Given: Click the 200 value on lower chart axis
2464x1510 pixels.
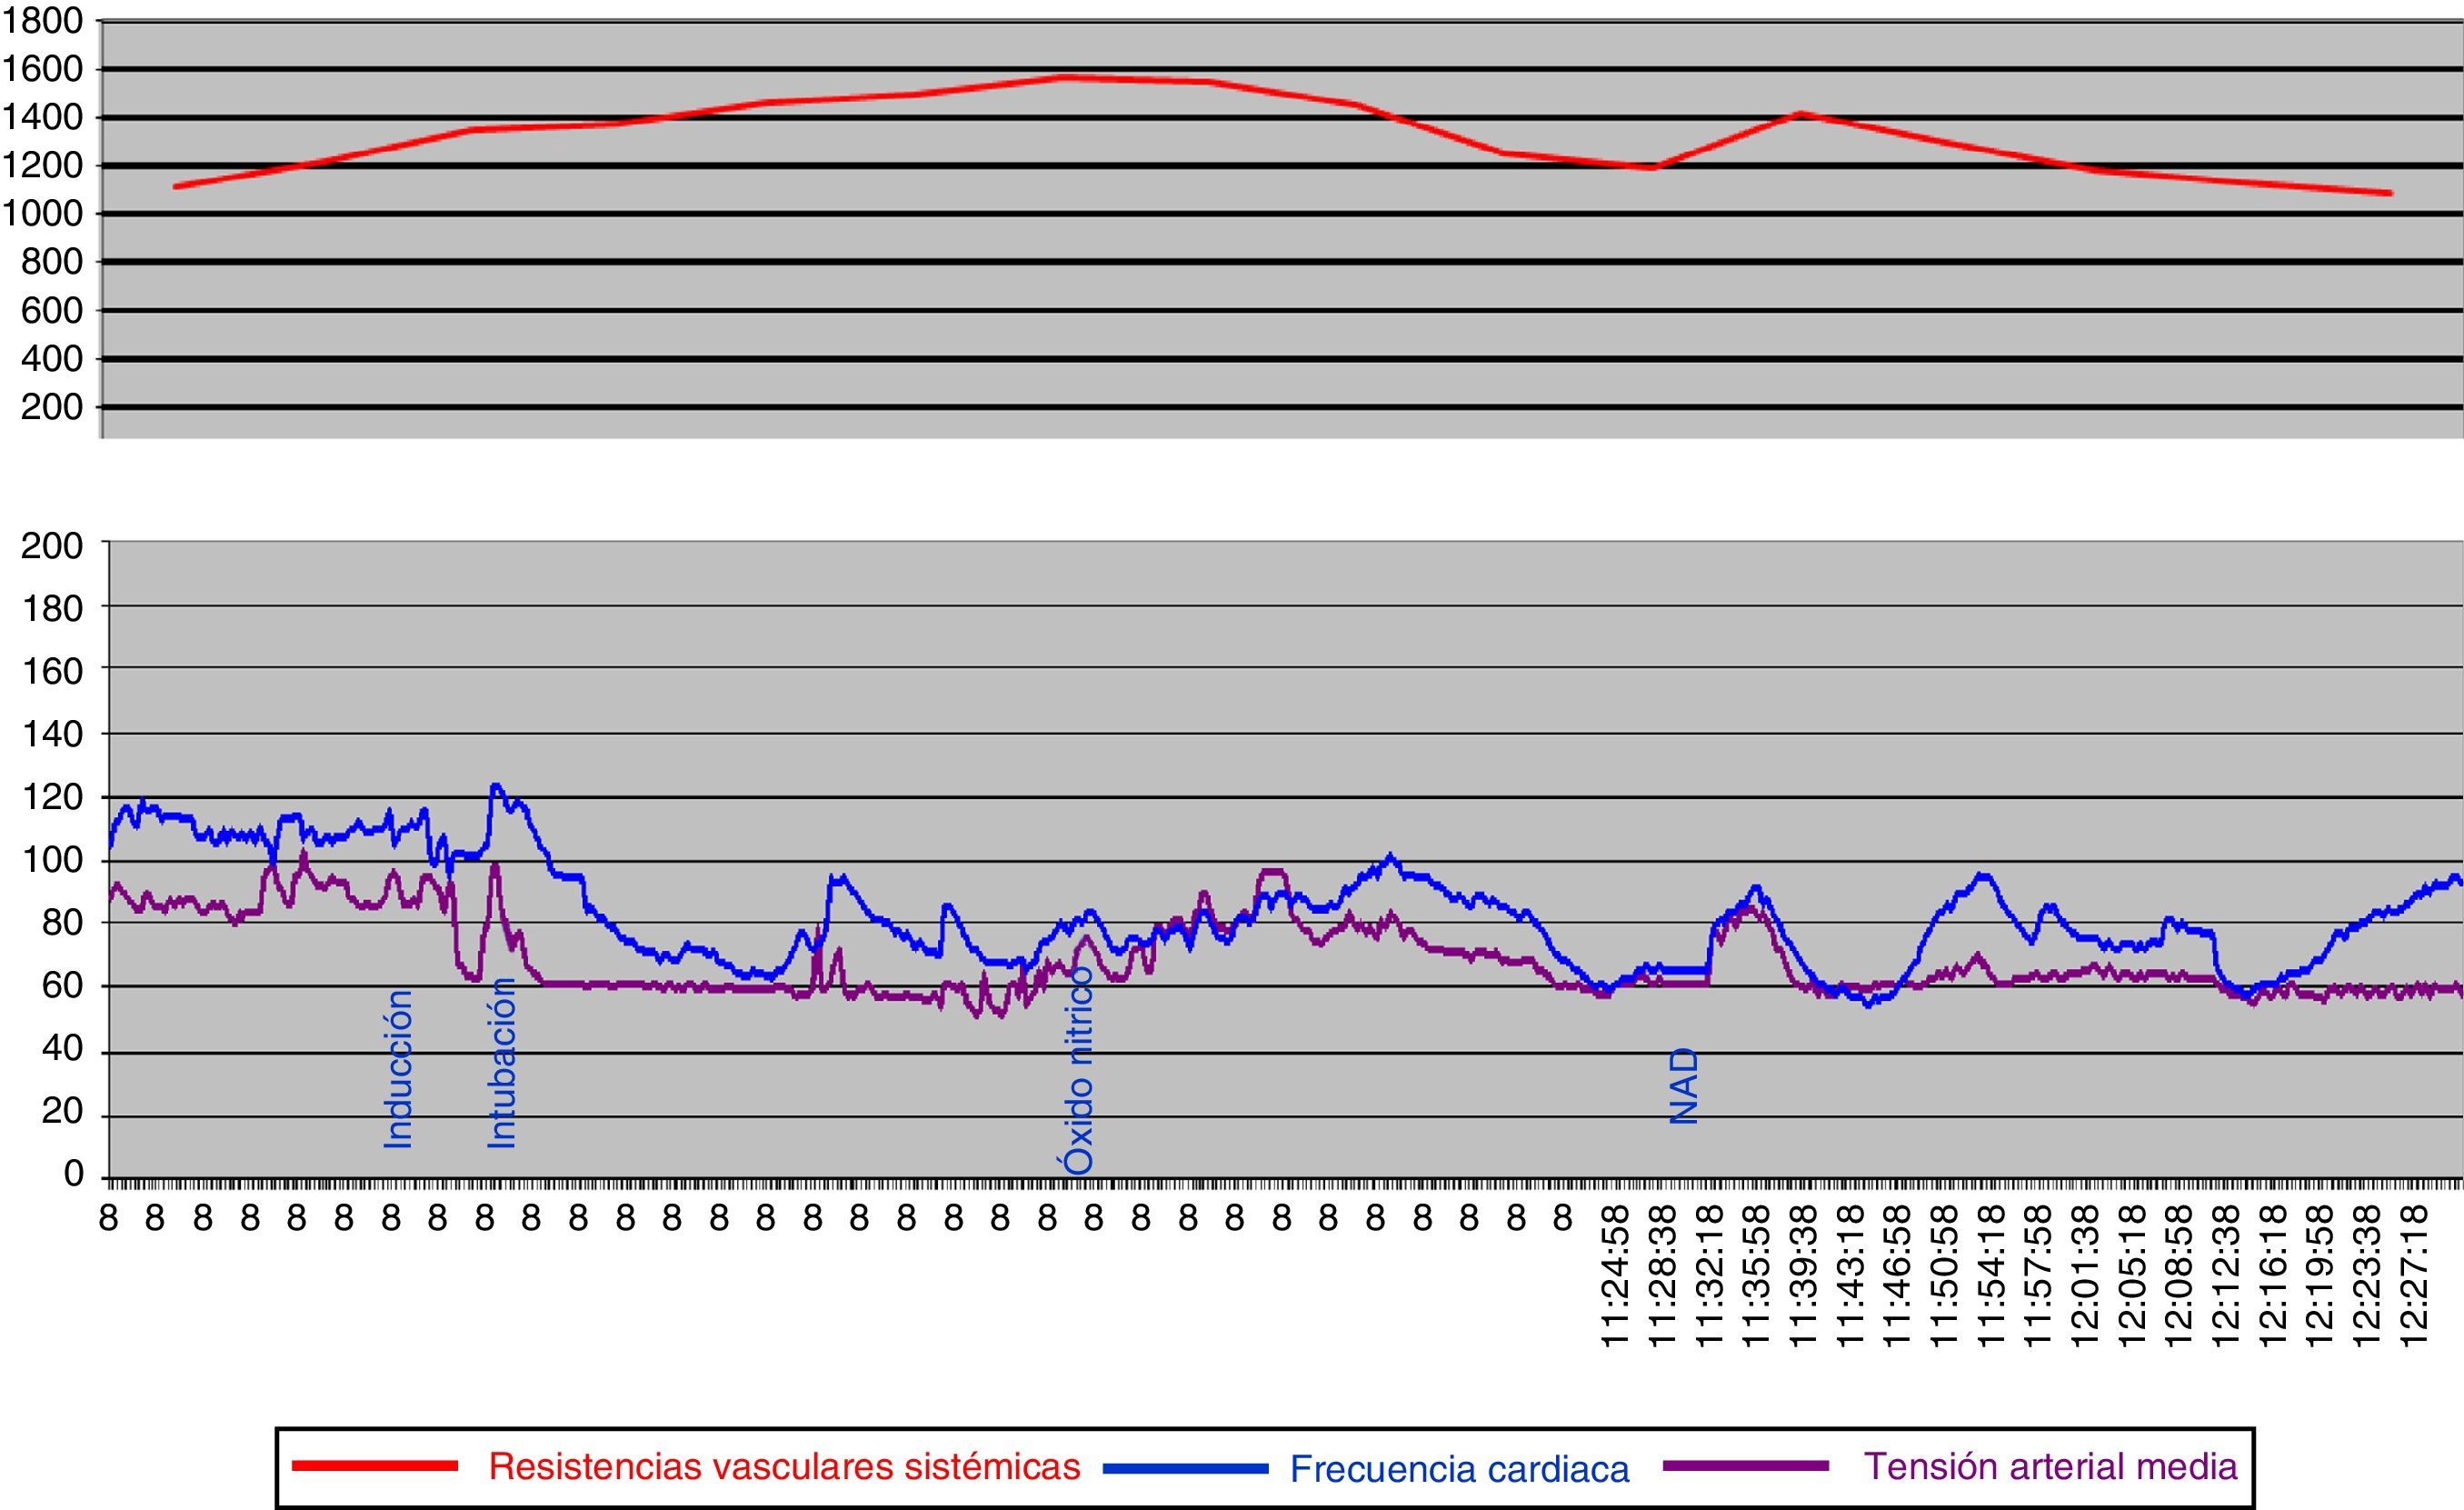Looking at the screenshot, I should pyautogui.click(x=52, y=546).
